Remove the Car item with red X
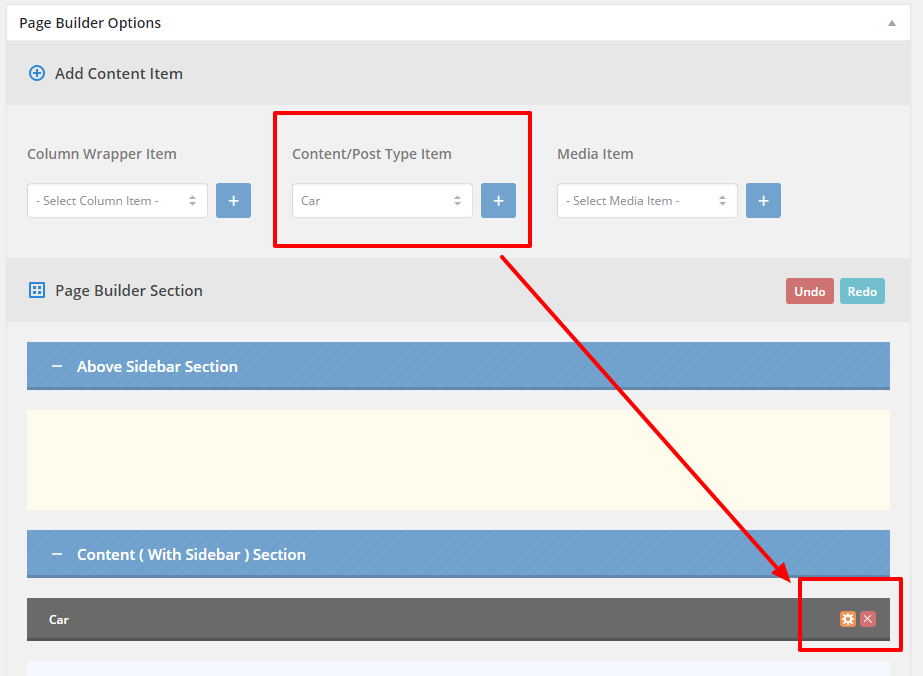923x676 pixels. click(868, 619)
